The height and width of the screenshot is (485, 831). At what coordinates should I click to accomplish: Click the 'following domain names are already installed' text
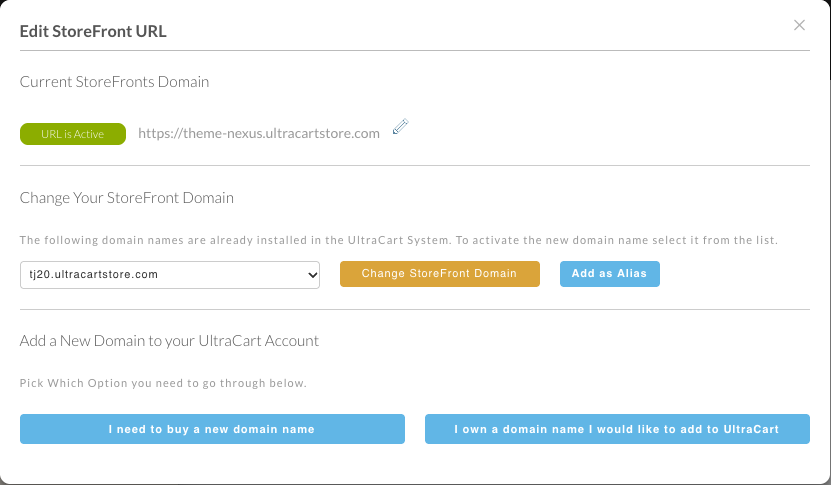[x=399, y=240]
